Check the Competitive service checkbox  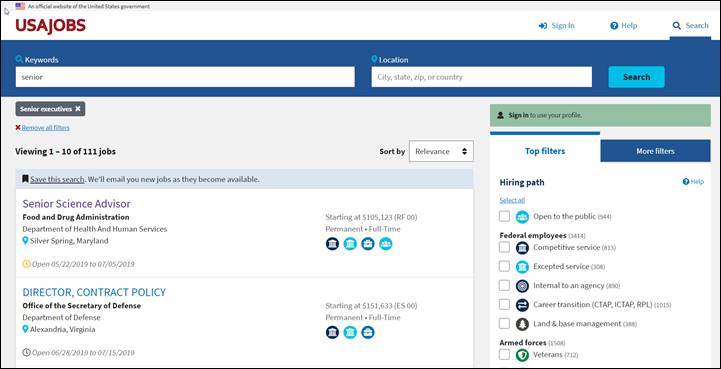[504, 248]
